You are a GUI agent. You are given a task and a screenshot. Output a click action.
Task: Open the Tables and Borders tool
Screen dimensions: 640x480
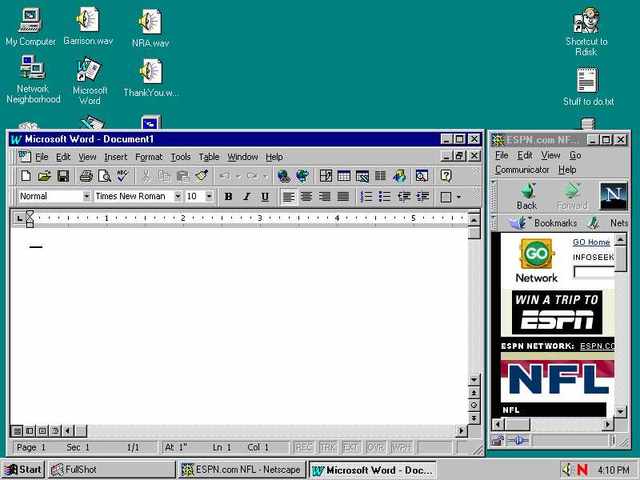tap(326, 176)
